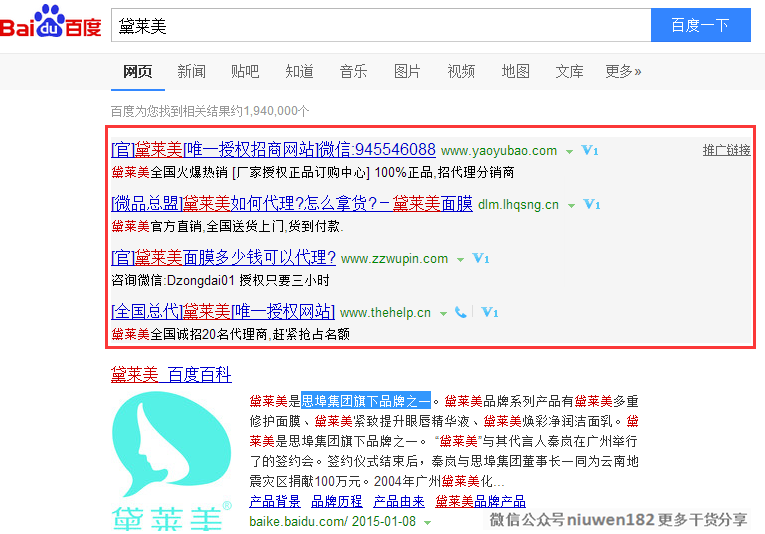Go to the 视频 tab

pos(461,72)
